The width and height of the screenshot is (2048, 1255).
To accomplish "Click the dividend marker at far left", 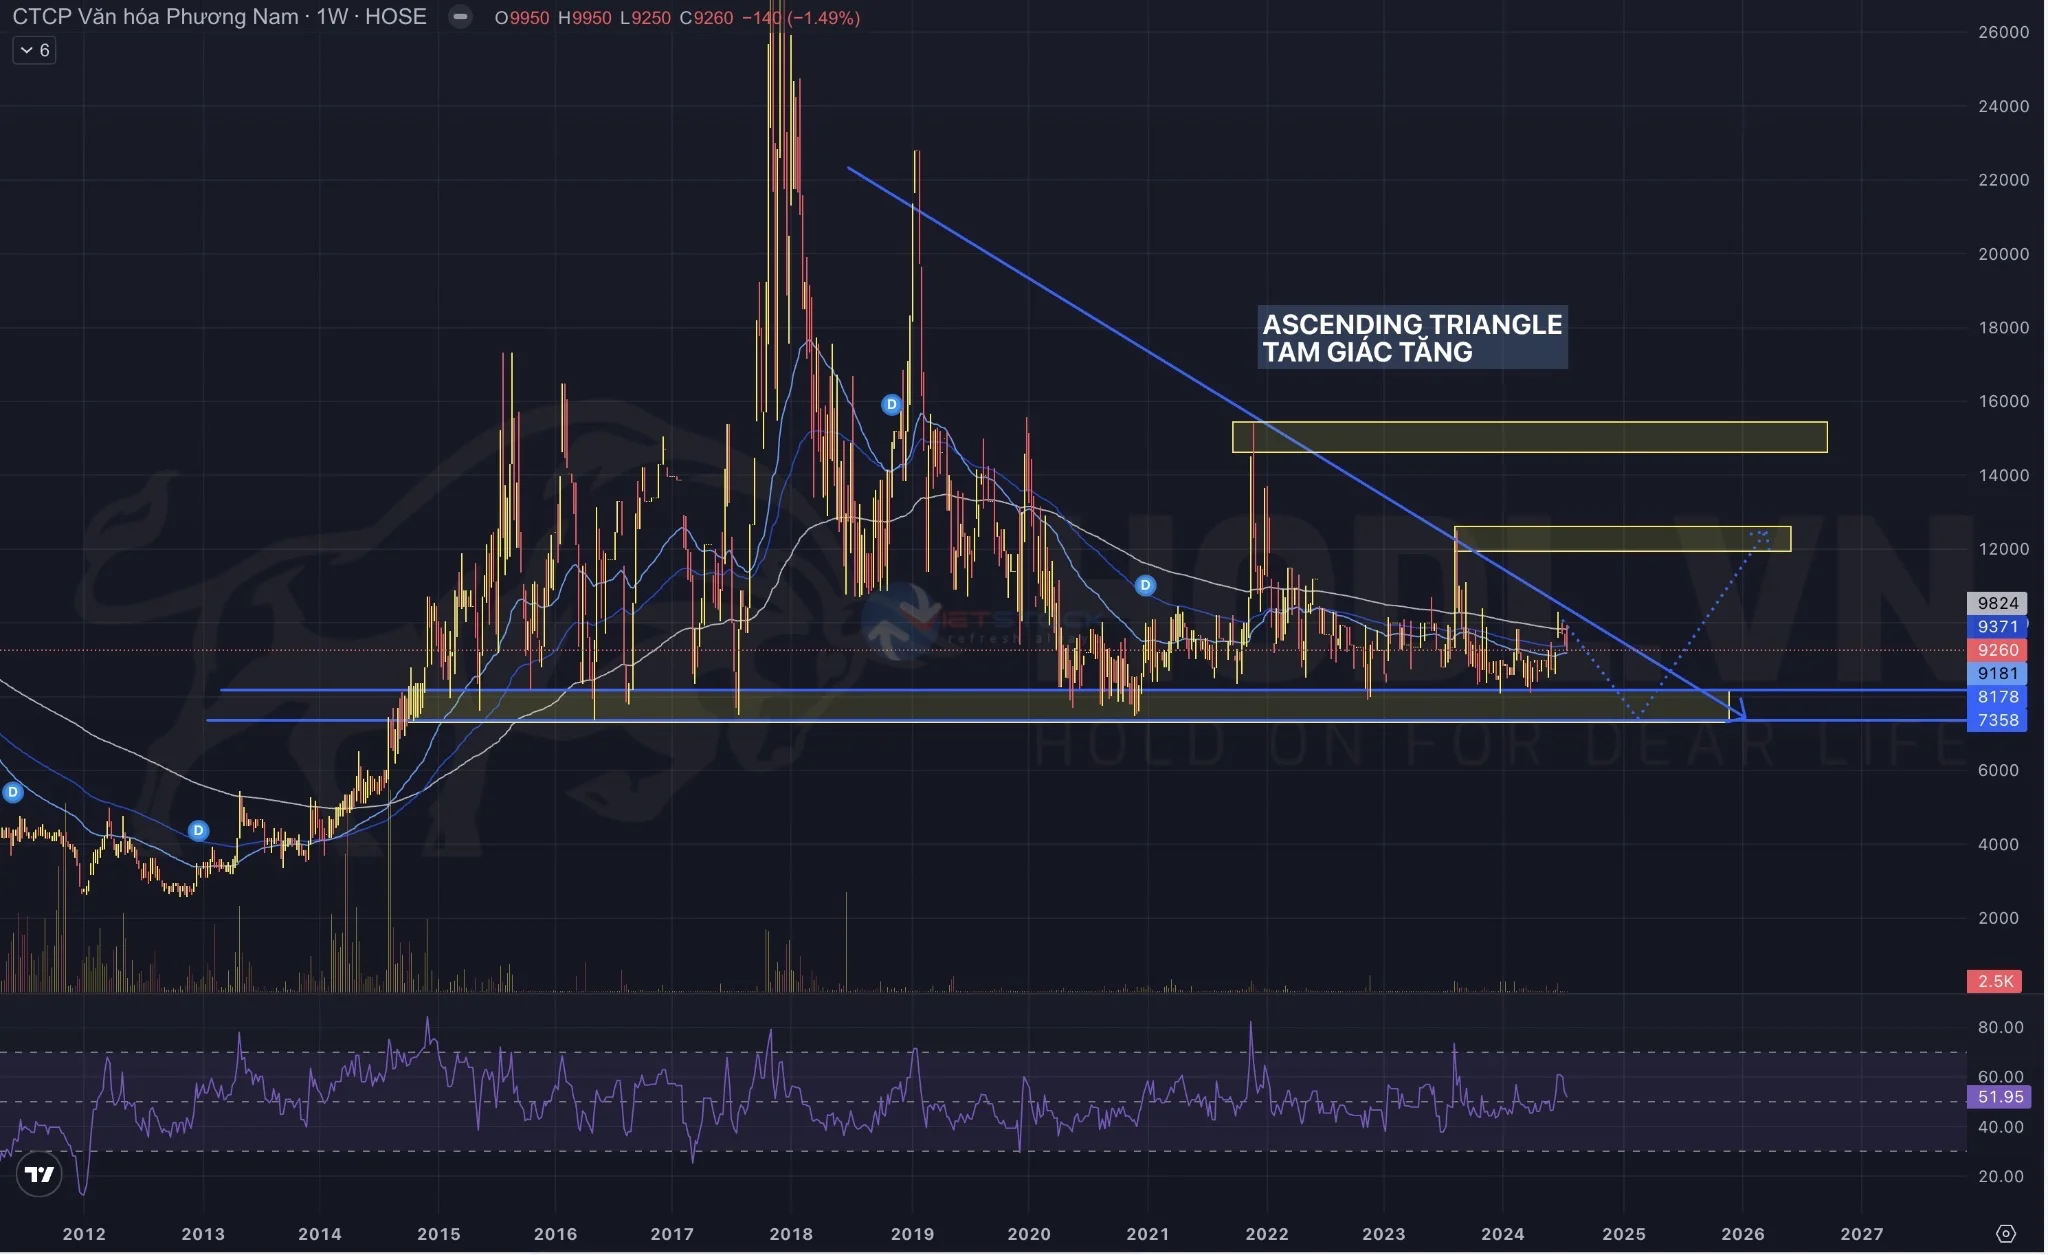I will click(13, 792).
